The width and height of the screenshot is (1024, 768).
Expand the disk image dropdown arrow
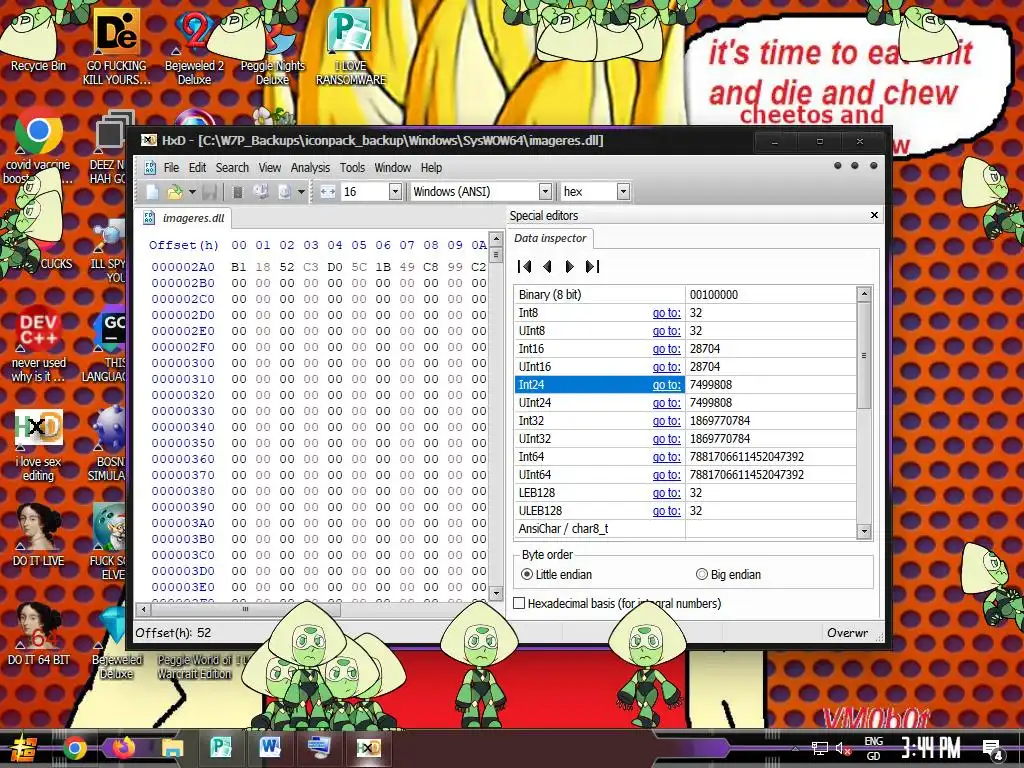pos(301,192)
